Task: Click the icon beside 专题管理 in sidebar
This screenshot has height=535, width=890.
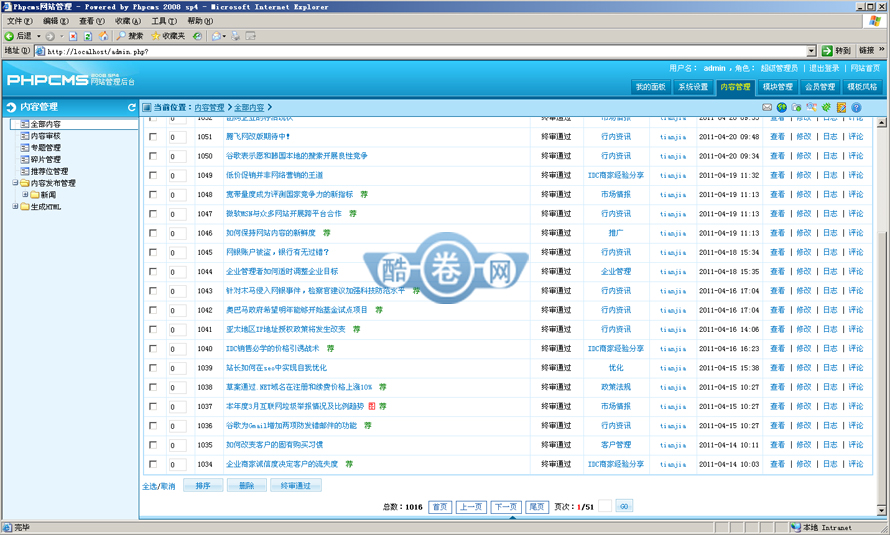Action: (24, 148)
